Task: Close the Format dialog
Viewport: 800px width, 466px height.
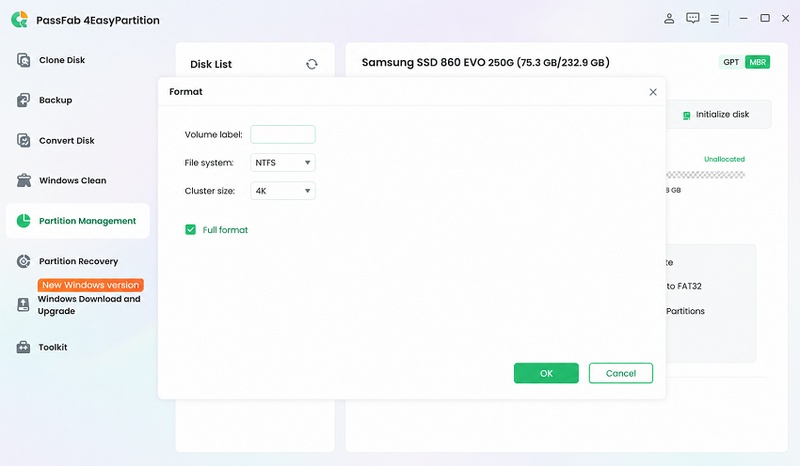Action: pos(653,92)
